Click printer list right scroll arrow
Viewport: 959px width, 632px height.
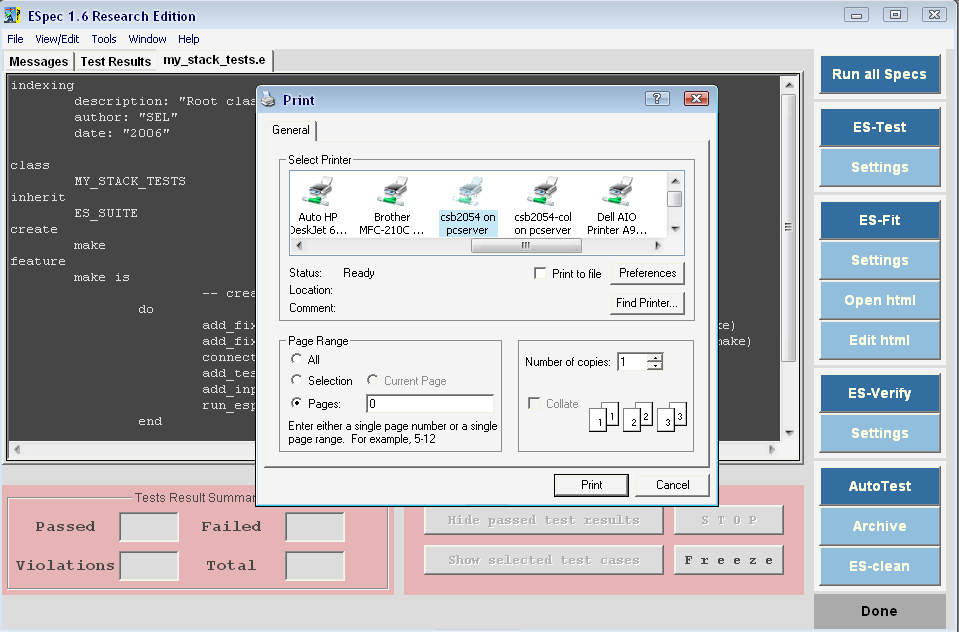click(658, 245)
